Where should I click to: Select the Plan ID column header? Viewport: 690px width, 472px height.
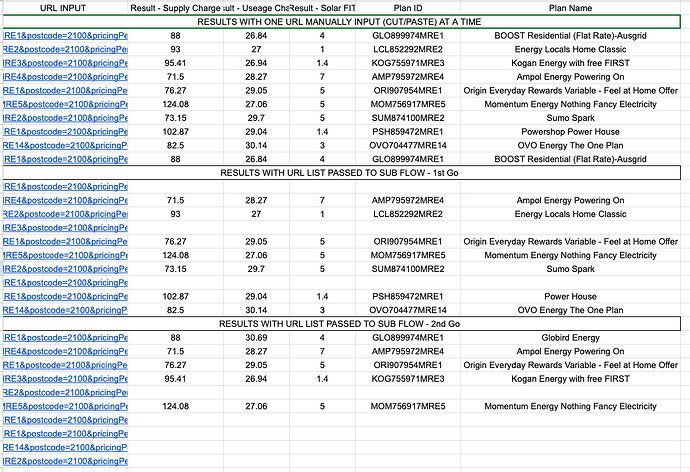click(408, 8)
